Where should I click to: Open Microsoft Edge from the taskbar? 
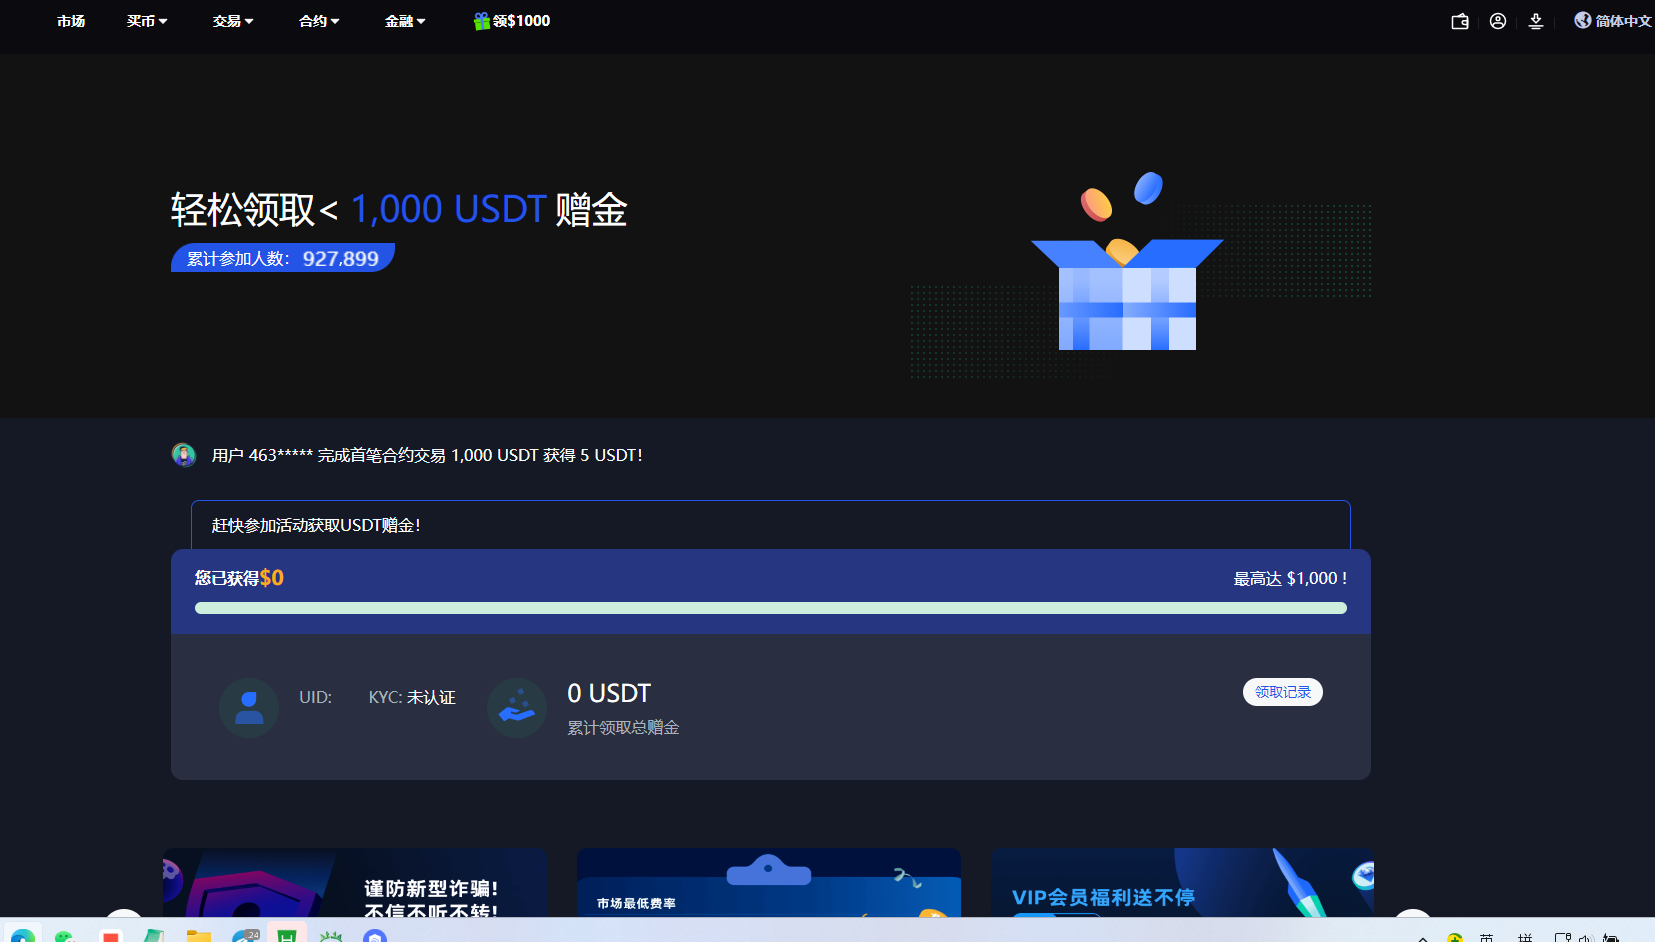(x=22, y=937)
